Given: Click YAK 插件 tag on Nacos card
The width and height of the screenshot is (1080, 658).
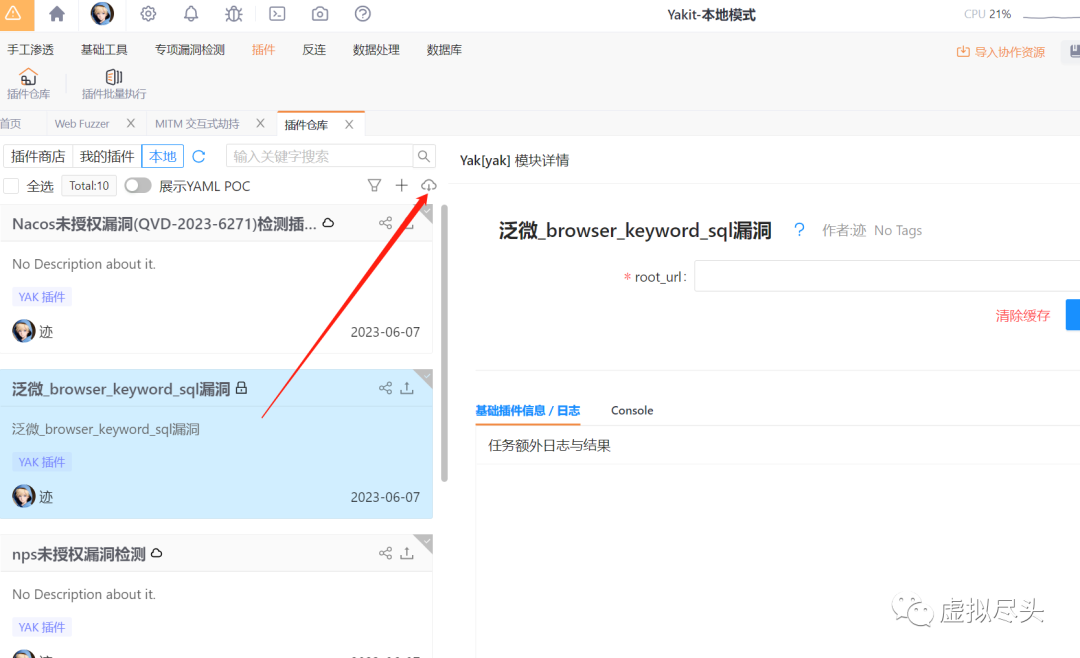Looking at the screenshot, I should point(42,297).
